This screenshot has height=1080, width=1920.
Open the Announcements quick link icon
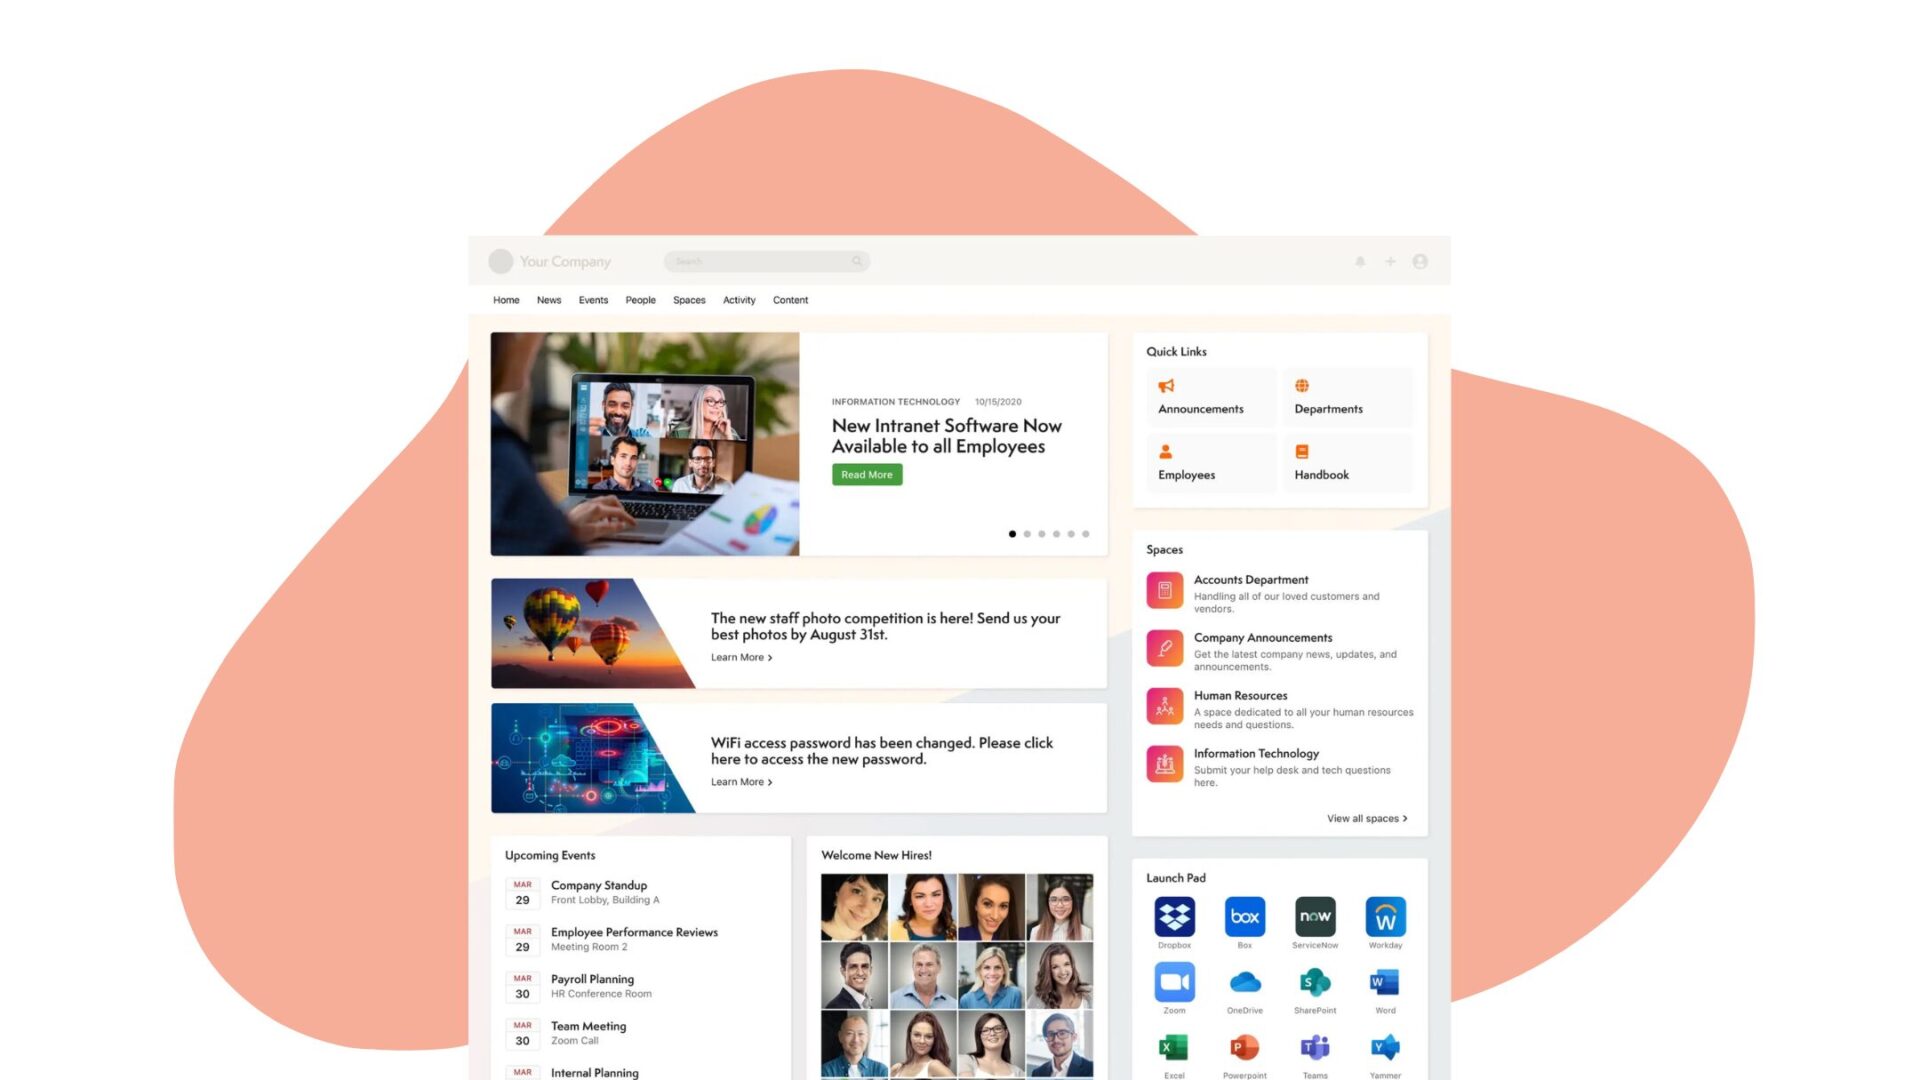tap(1166, 384)
